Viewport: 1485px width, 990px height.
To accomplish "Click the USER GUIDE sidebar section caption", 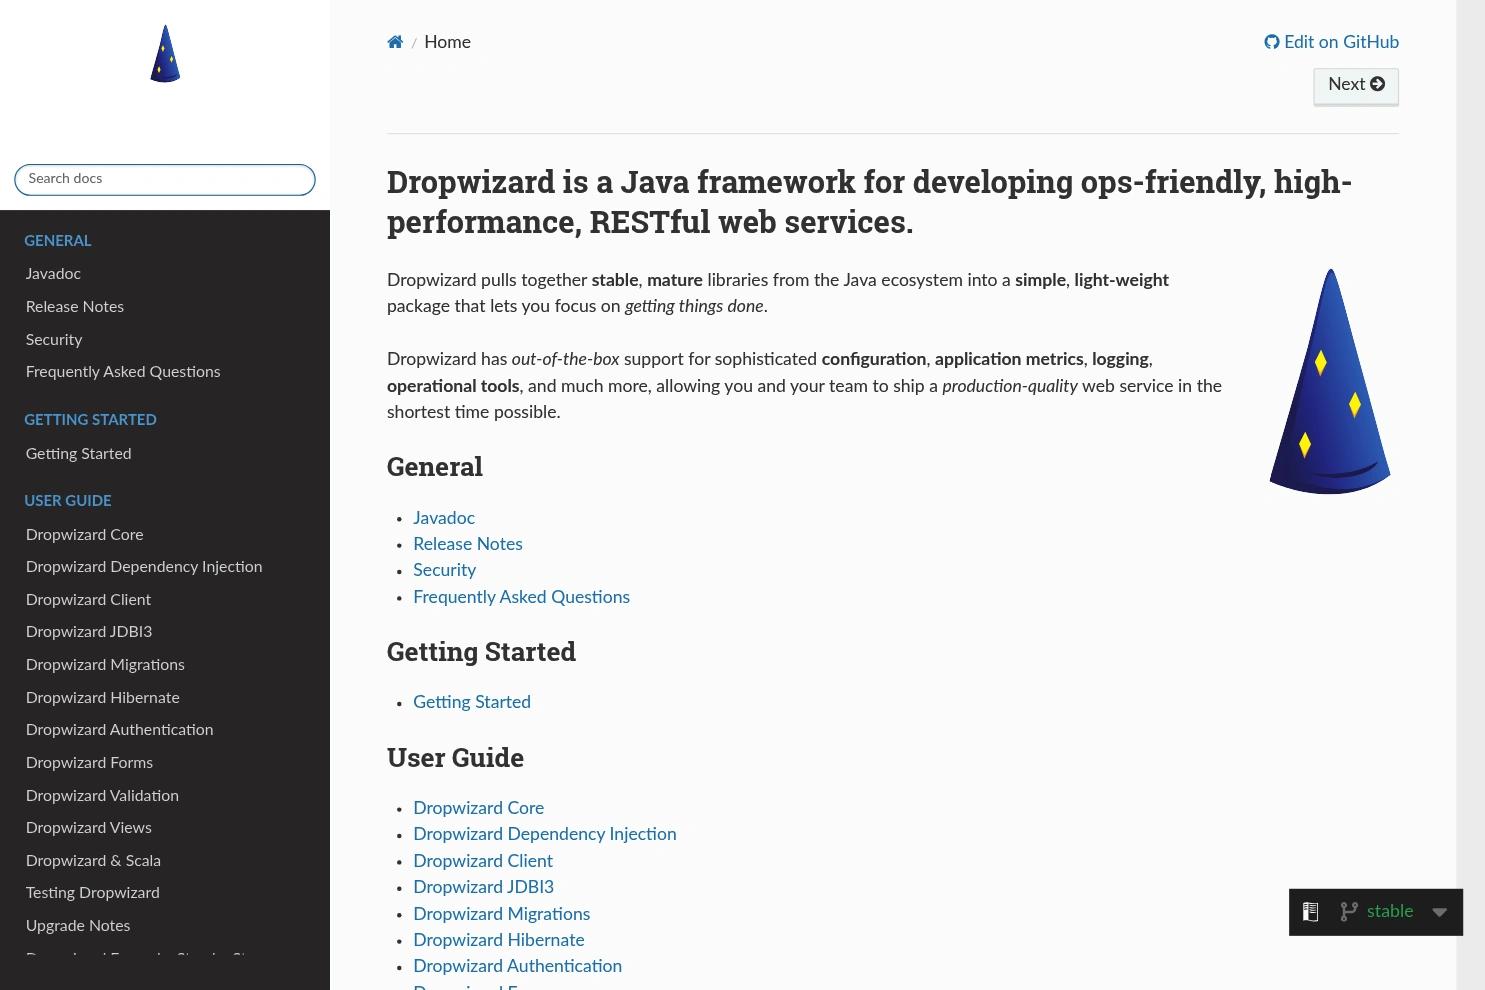I will 68,501.
